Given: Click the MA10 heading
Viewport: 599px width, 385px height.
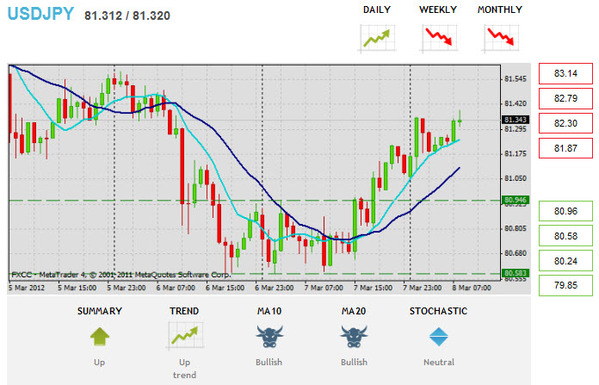Looking at the screenshot, I should point(269,311).
